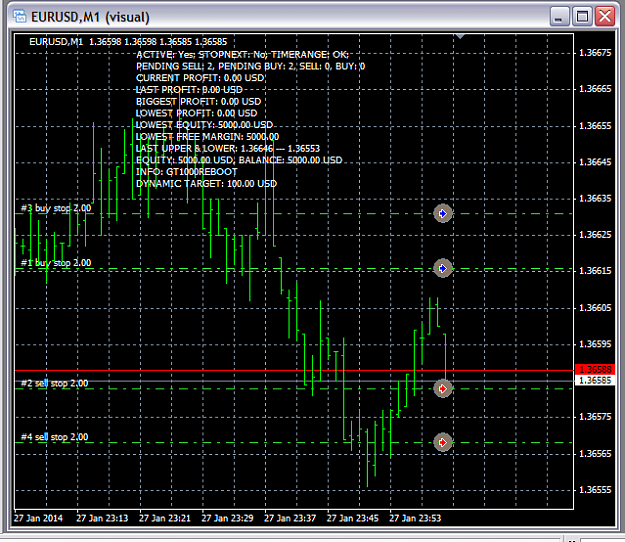Image resolution: width=625 pixels, height=542 pixels.
Task: Click the 'INFO: GT1000REBOOT' line
Action: coord(187,172)
